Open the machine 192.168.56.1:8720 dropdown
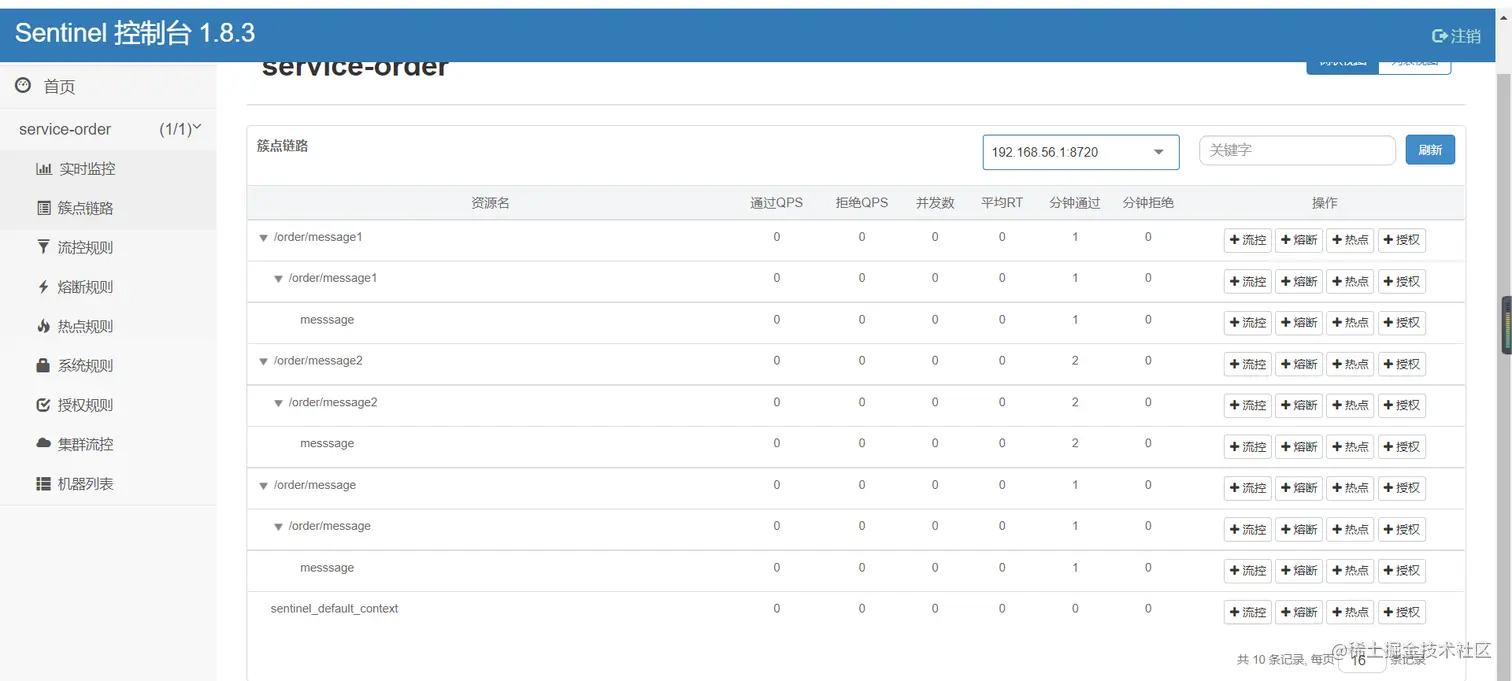 pyautogui.click(x=1080, y=152)
